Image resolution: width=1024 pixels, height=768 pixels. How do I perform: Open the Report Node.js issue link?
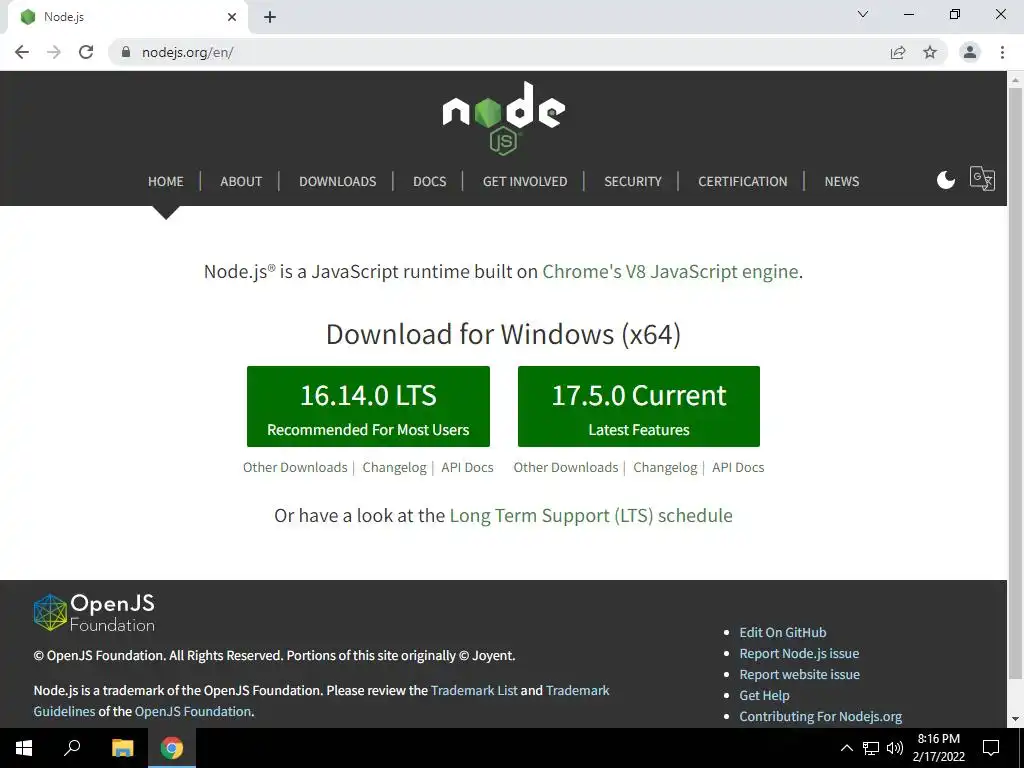click(x=799, y=653)
